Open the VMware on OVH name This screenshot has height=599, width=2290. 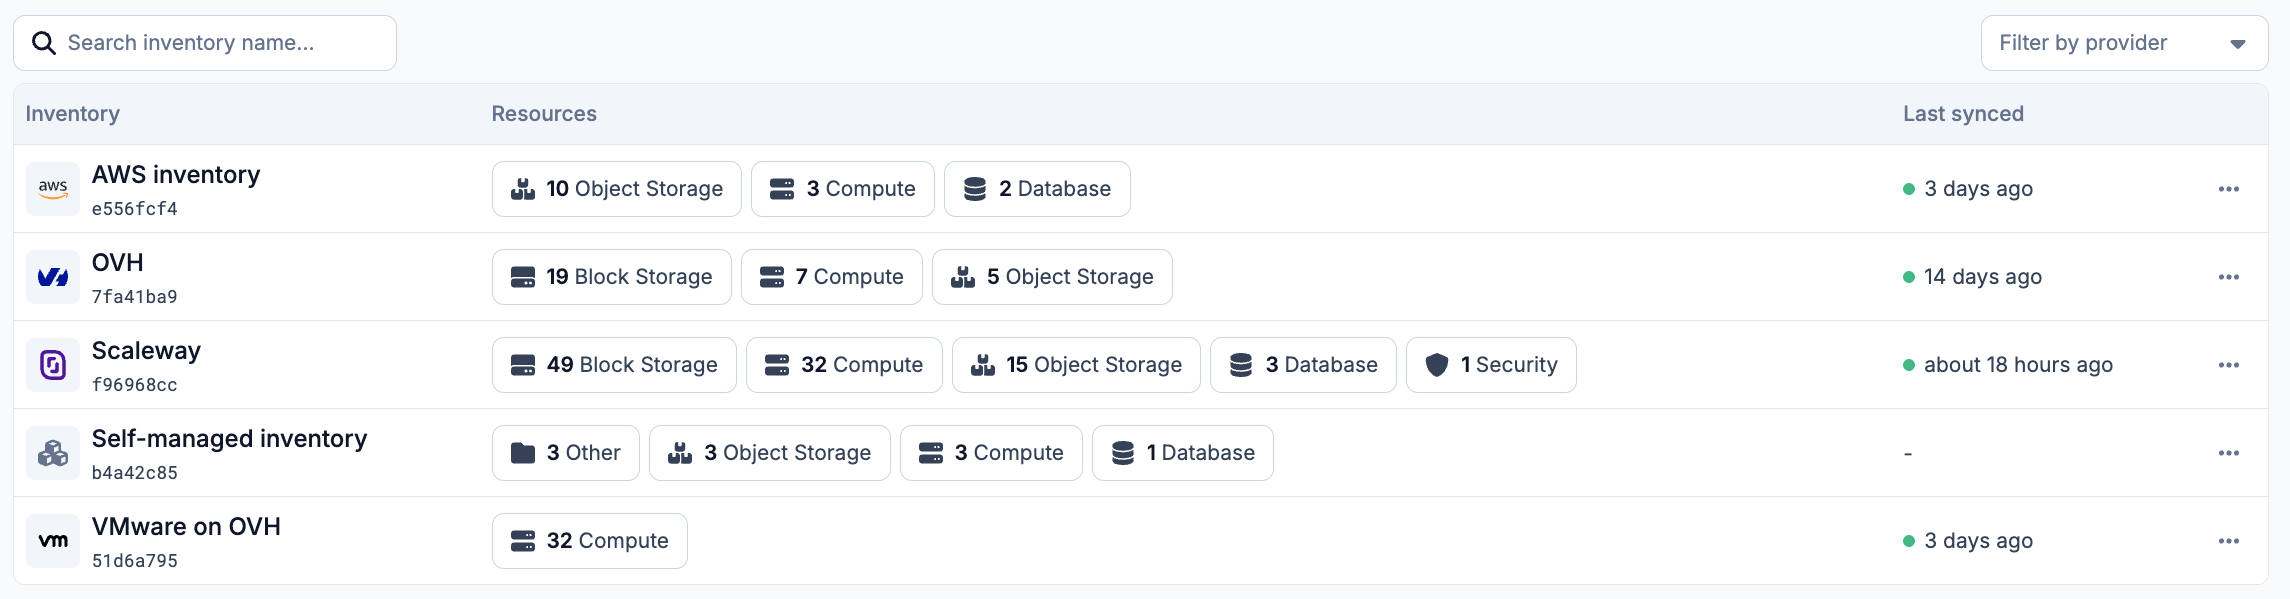186,527
